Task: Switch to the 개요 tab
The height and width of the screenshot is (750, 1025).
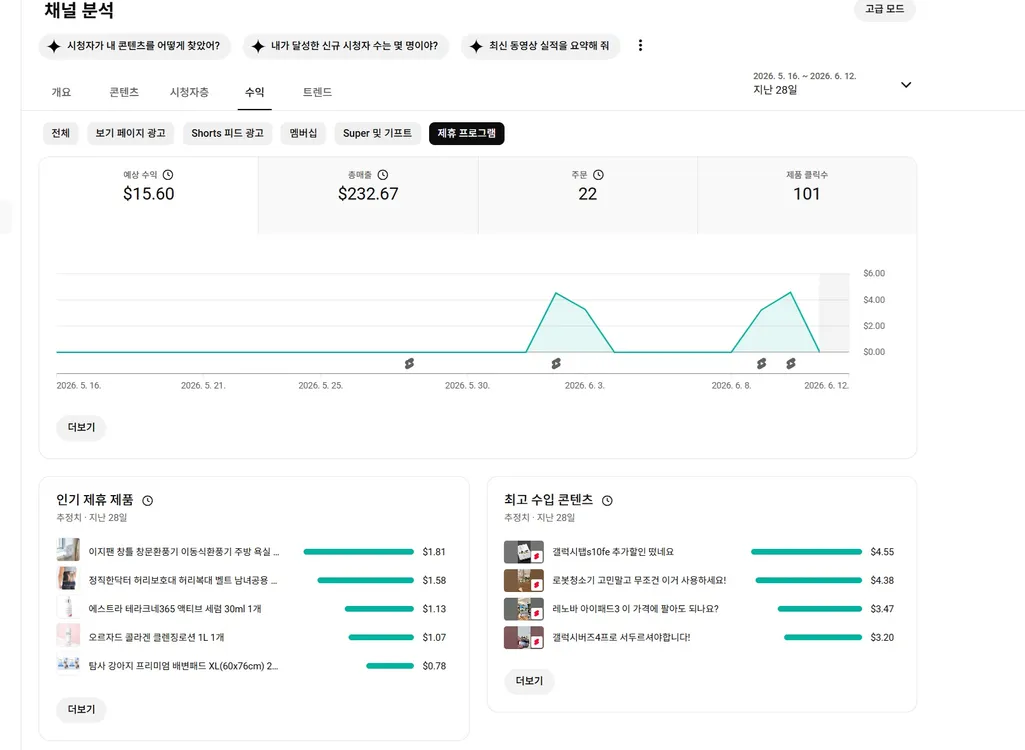Action: click(x=61, y=92)
